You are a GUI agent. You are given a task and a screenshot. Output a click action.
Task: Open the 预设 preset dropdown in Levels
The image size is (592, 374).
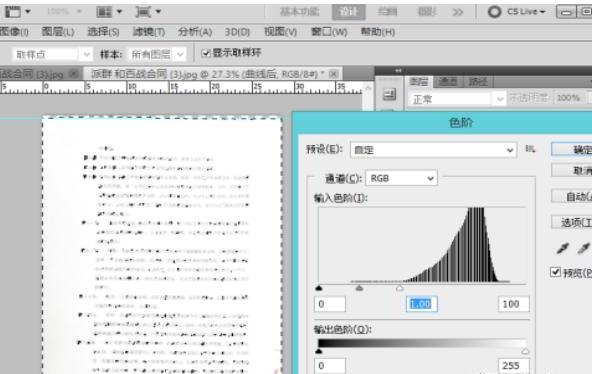pos(433,150)
